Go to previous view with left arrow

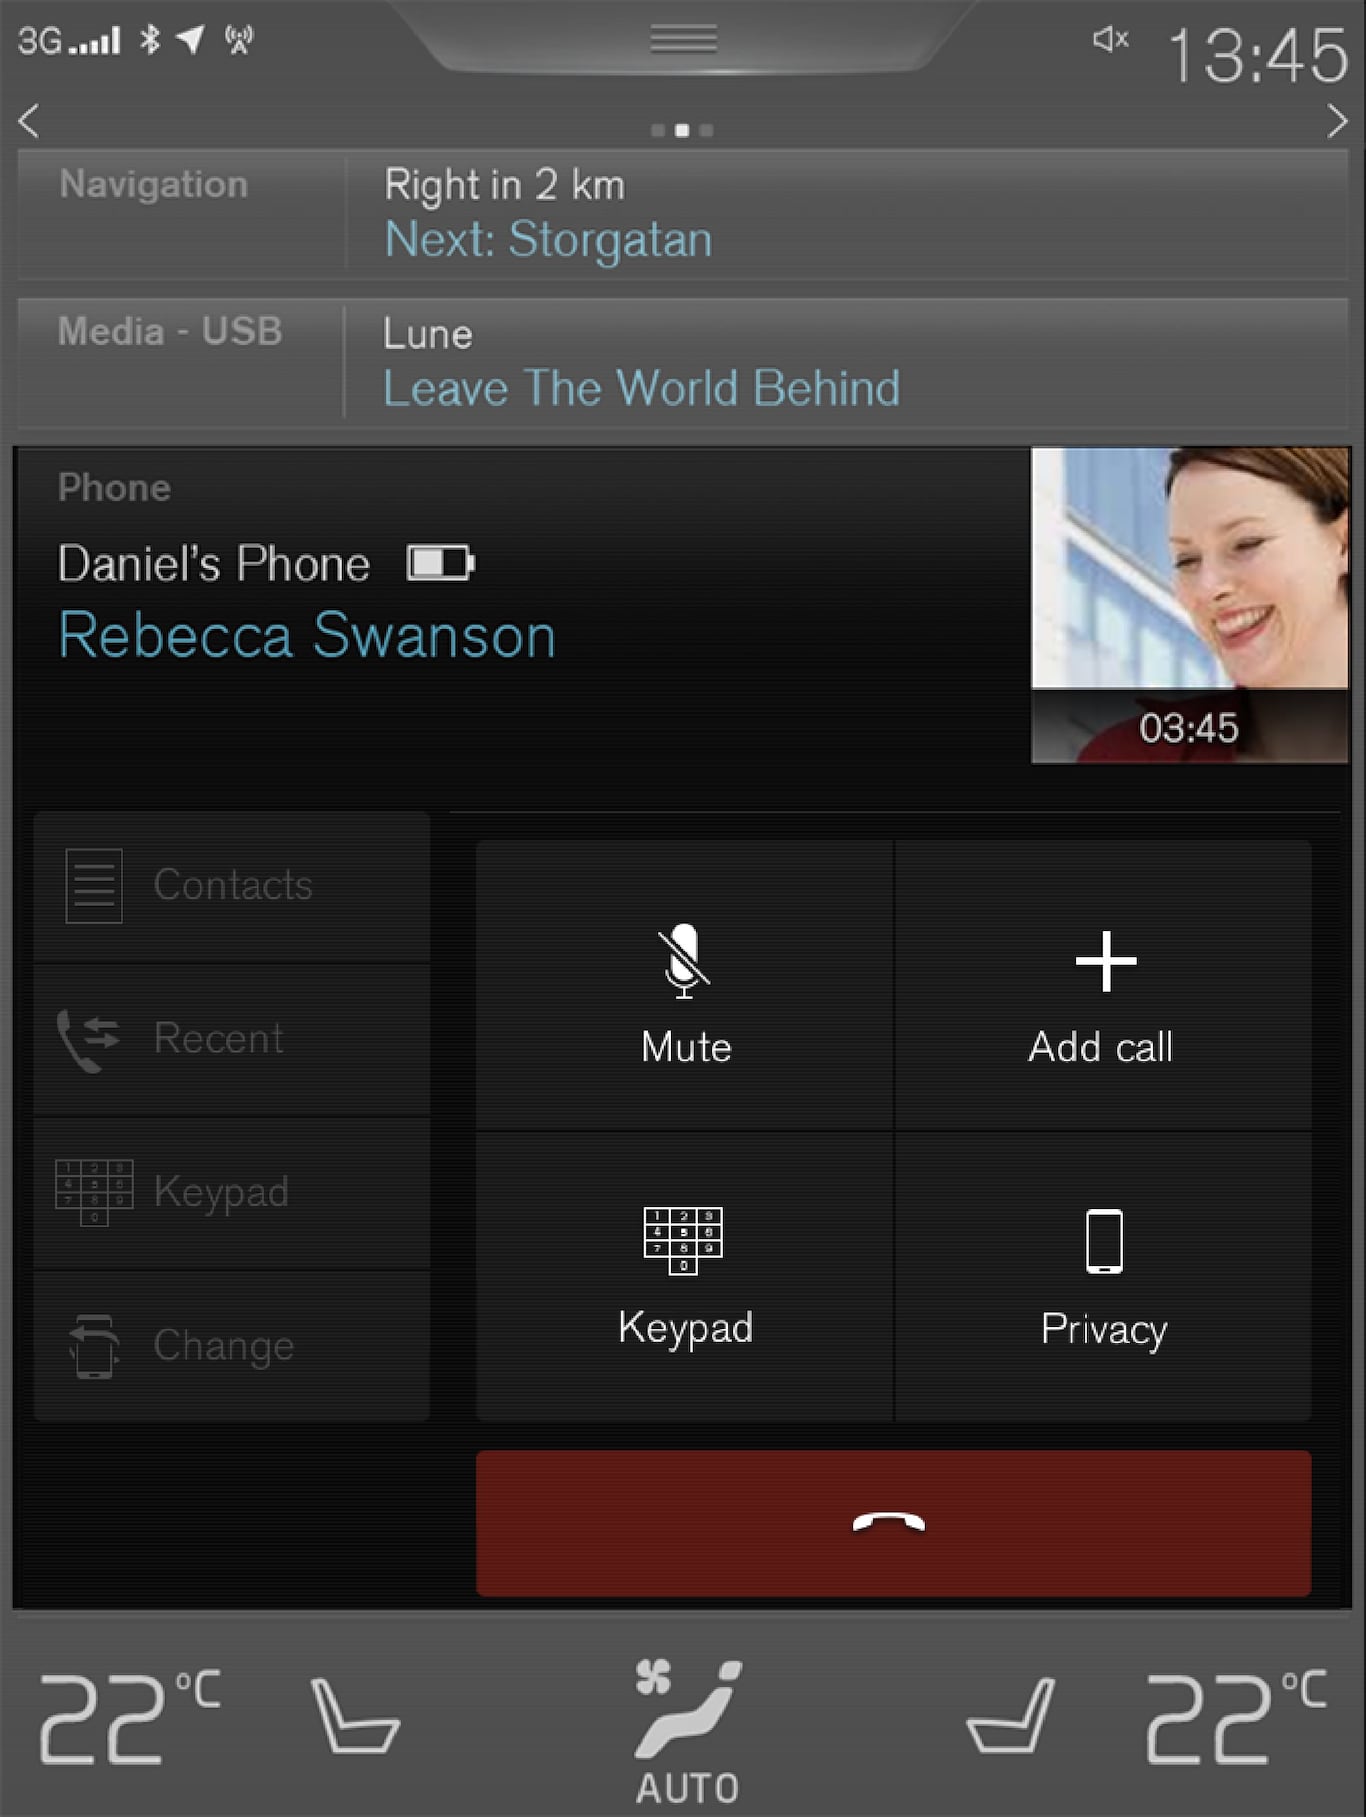pos(30,121)
